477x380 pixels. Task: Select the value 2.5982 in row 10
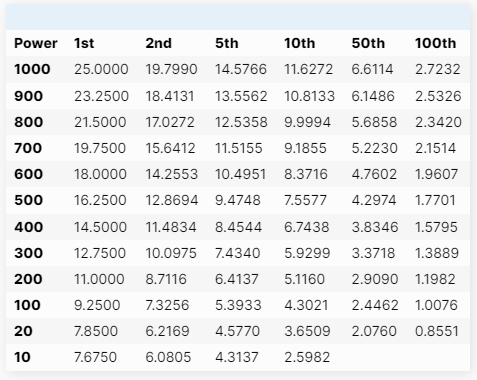coord(307,357)
